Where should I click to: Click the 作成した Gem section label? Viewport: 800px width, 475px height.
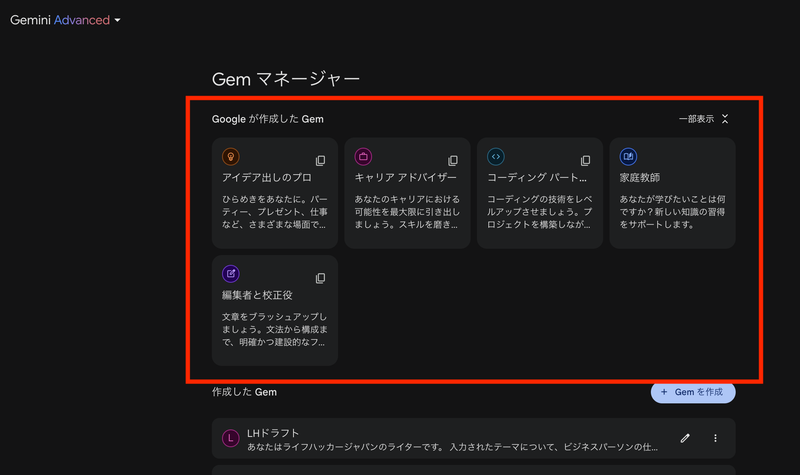pos(244,392)
